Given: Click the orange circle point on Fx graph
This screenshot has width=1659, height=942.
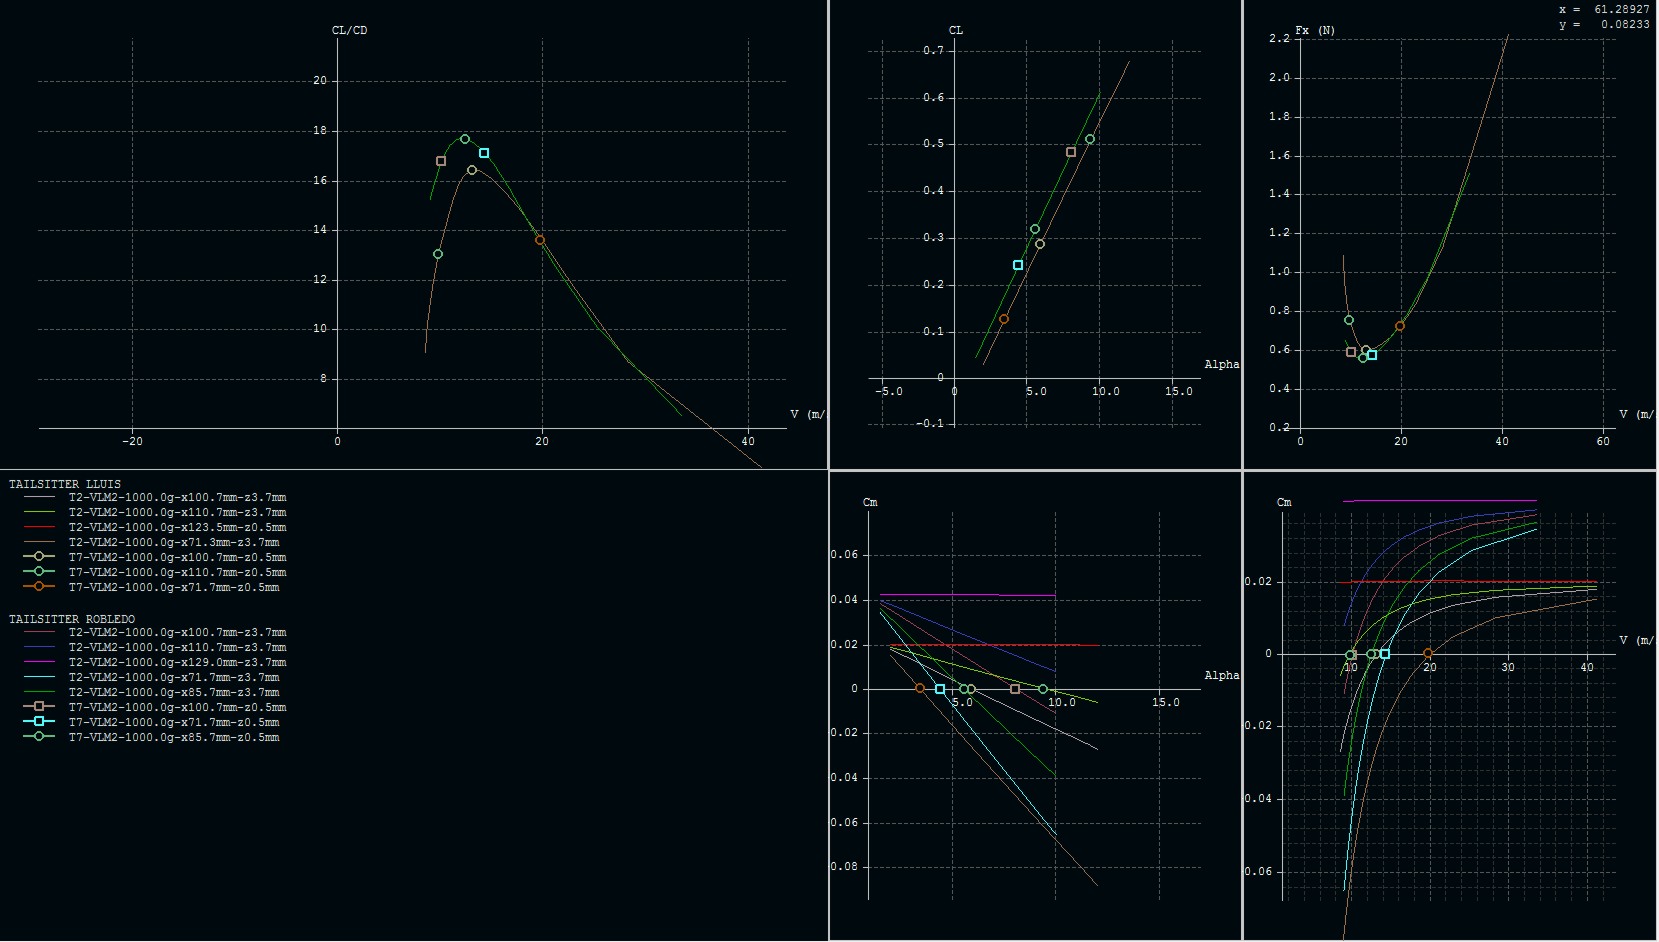Looking at the screenshot, I should [x=1400, y=326].
